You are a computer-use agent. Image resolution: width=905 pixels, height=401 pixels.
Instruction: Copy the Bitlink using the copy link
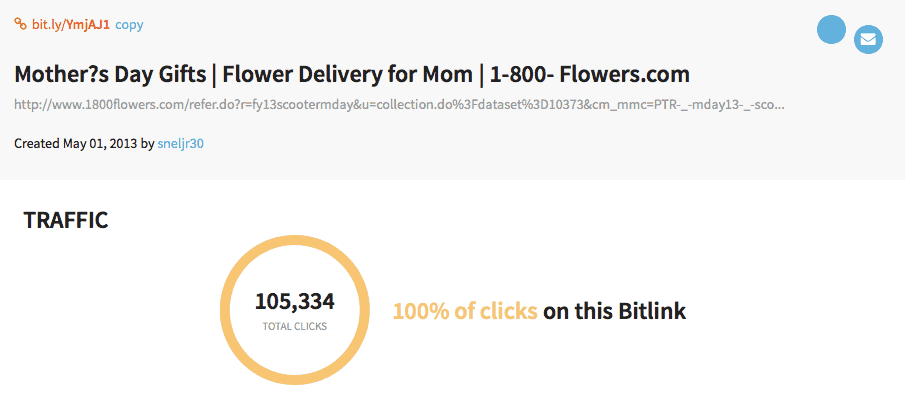click(x=129, y=25)
